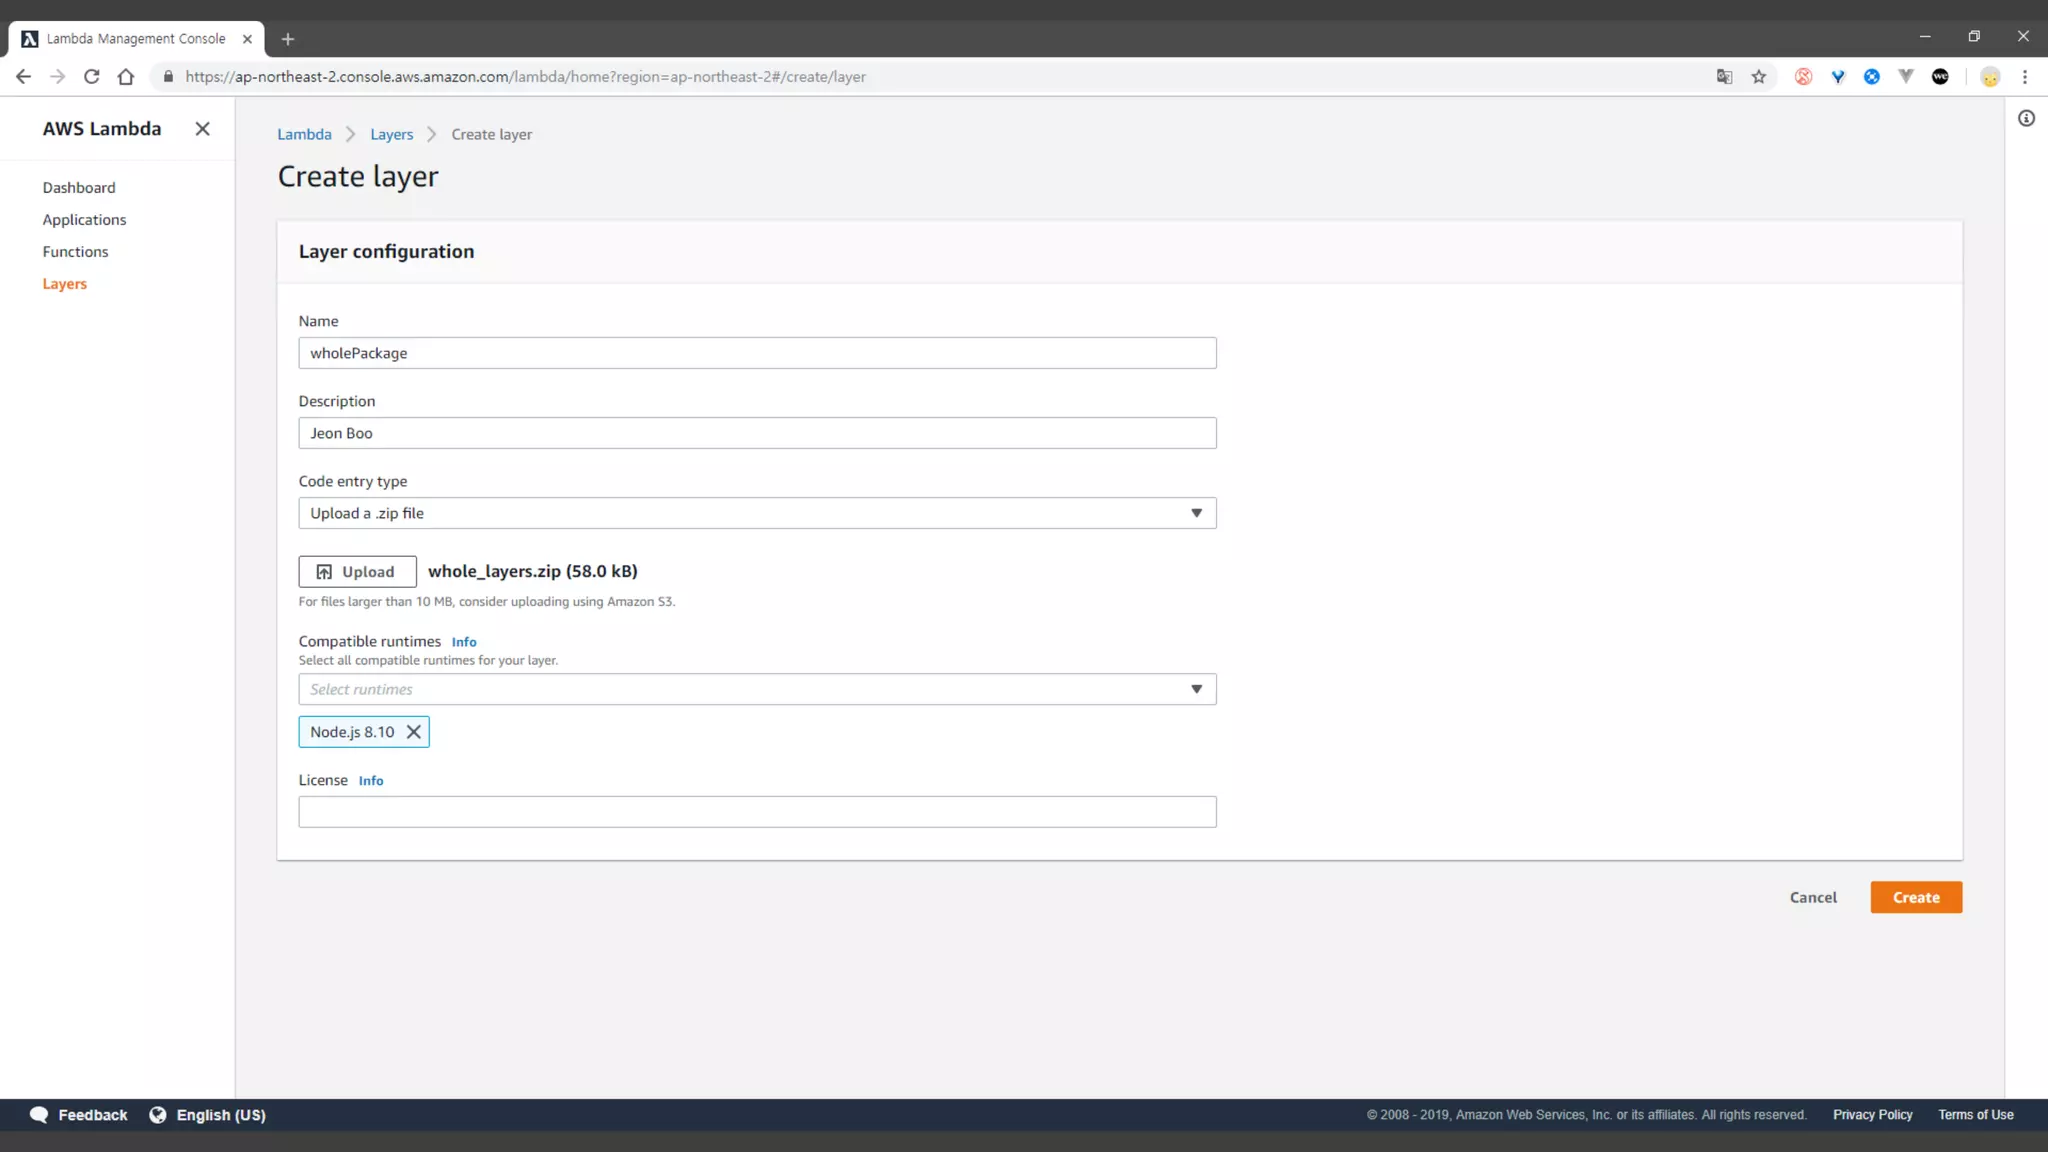This screenshot has width=2048, height=1152.
Task: Click the browser reload icon
Action: point(91,77)
